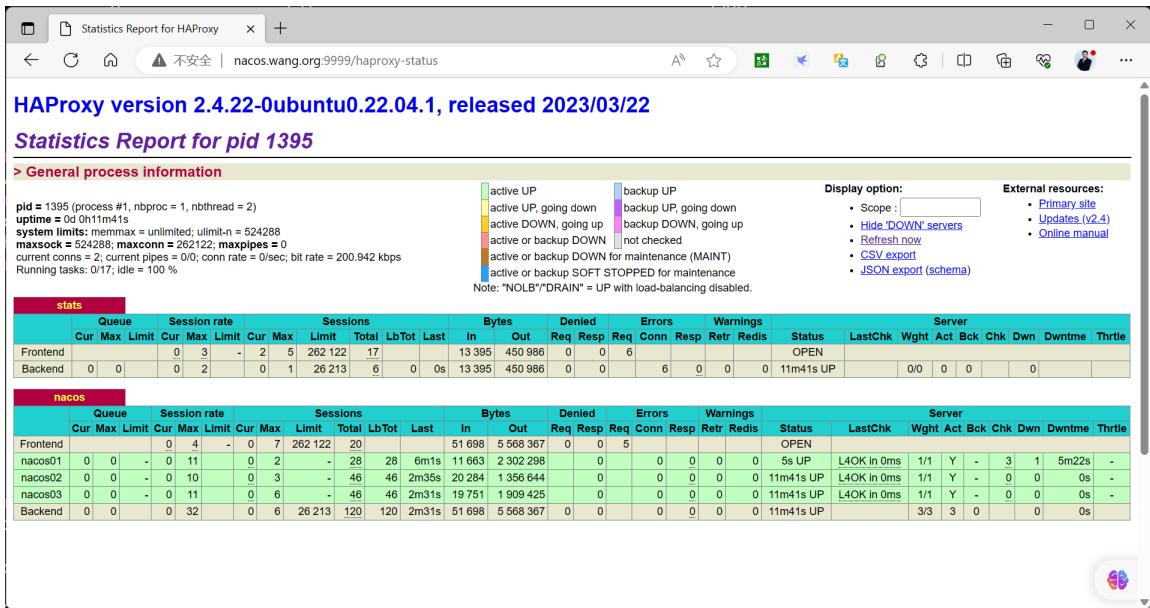Image resolution: width=1150 pixels, height=608 pixels.
Task: Close the Statistics Report for HAProxy tab
Action: pos(250,29)
